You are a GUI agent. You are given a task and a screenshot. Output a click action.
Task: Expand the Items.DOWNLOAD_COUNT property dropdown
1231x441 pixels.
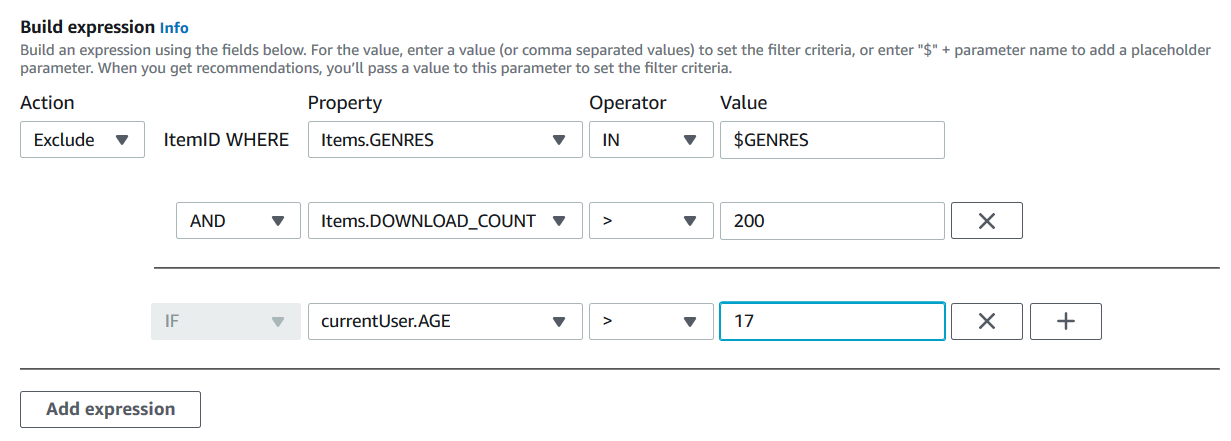tap(444, 221)
